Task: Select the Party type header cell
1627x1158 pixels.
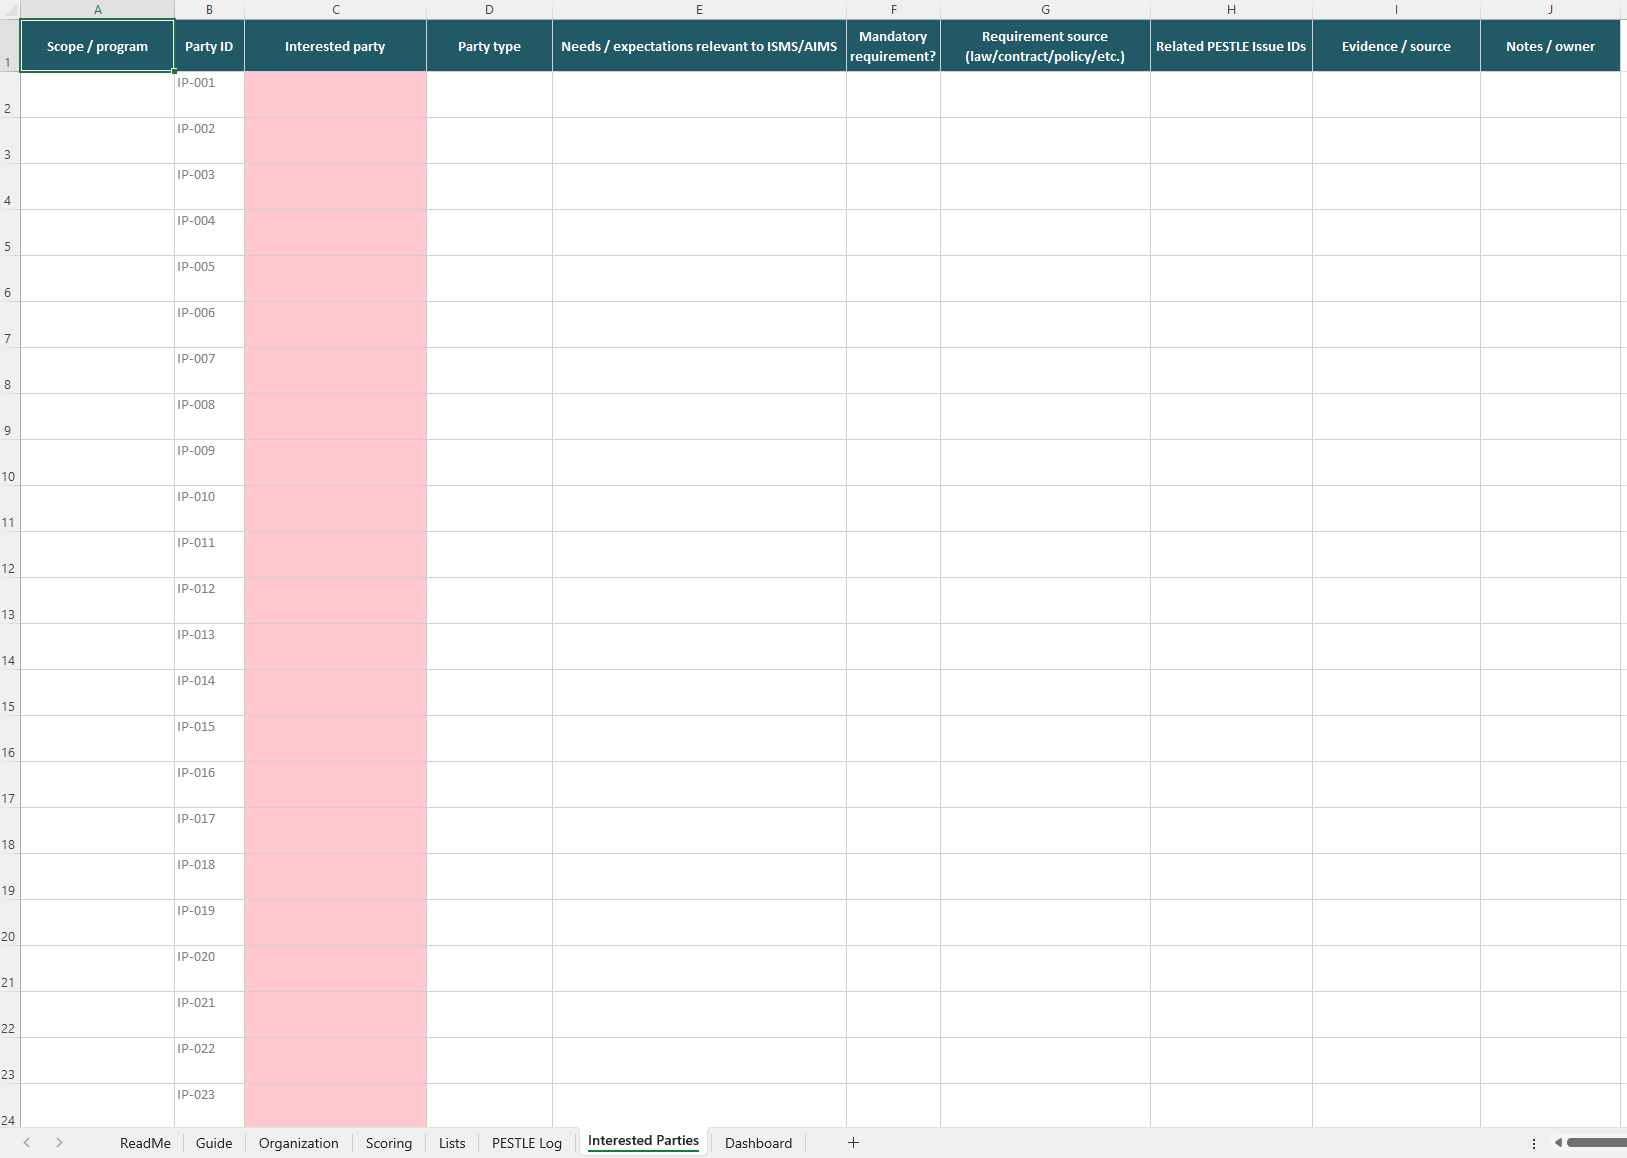Action: (x=489, y=46)
